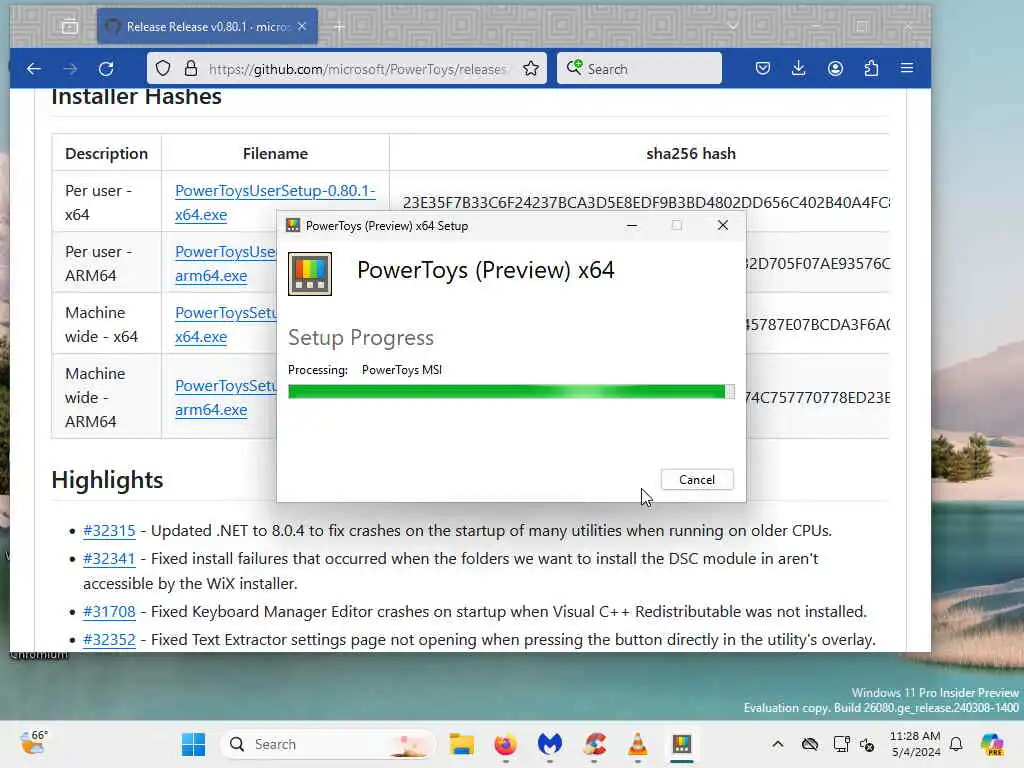Minimize the PowerToys setup window

[x=632, y=225]
